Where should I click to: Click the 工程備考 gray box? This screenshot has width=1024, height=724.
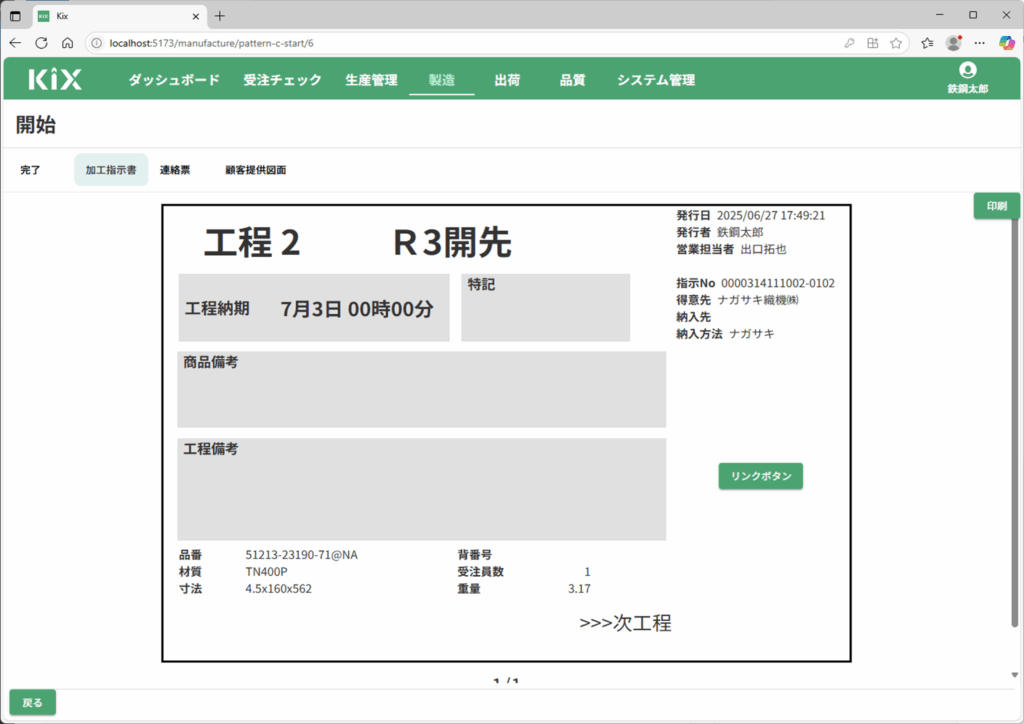[422, 489]
